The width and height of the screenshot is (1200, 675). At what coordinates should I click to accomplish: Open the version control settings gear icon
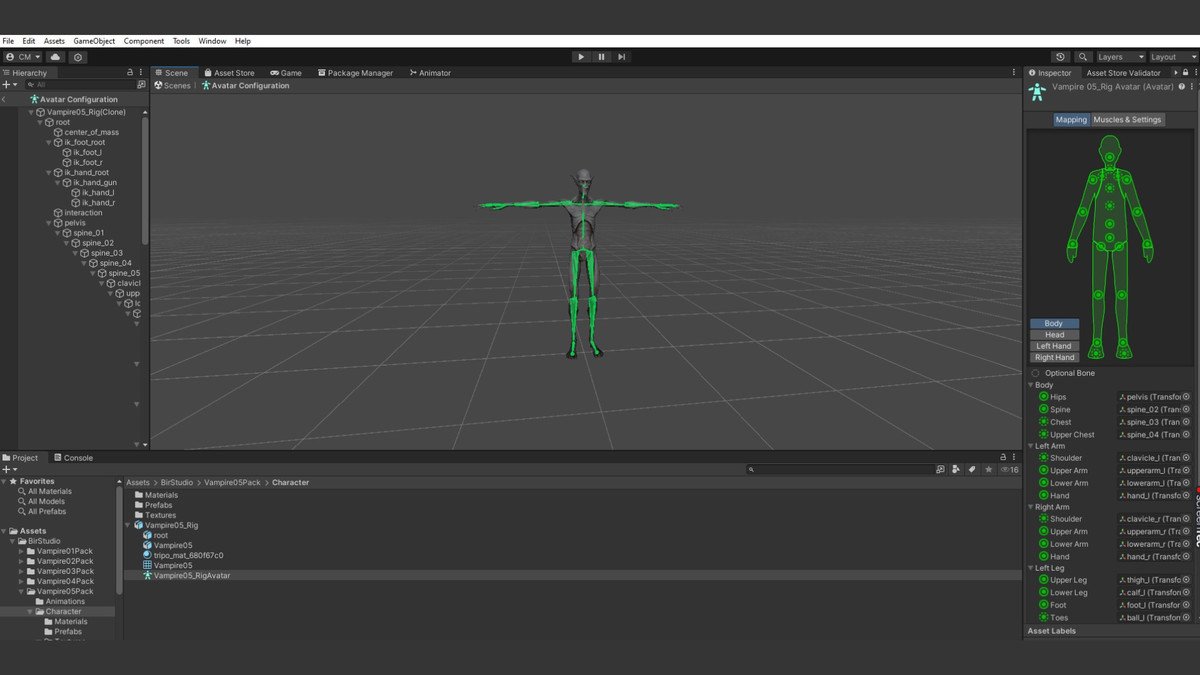pyautogui.click(x=78, y=57)
